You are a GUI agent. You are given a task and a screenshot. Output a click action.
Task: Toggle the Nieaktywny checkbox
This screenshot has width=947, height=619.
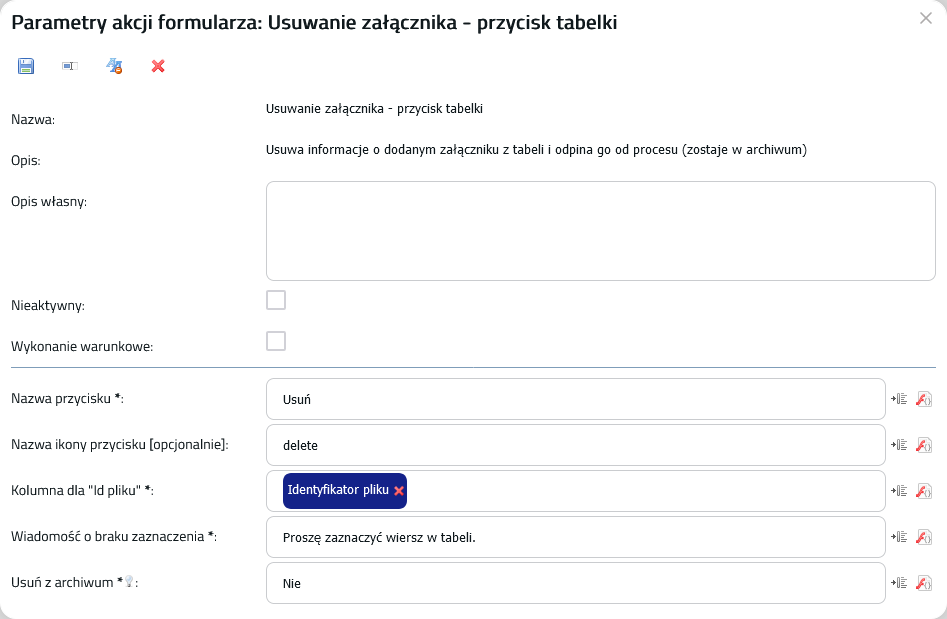click(x=276, y=300)
